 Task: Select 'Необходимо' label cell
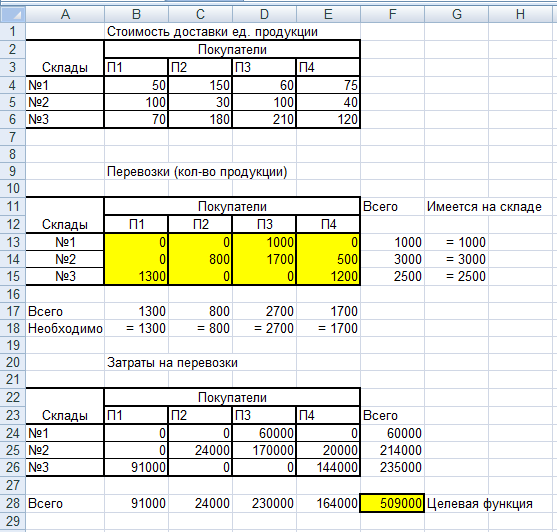pyautogui.click(x=65, y=329)
